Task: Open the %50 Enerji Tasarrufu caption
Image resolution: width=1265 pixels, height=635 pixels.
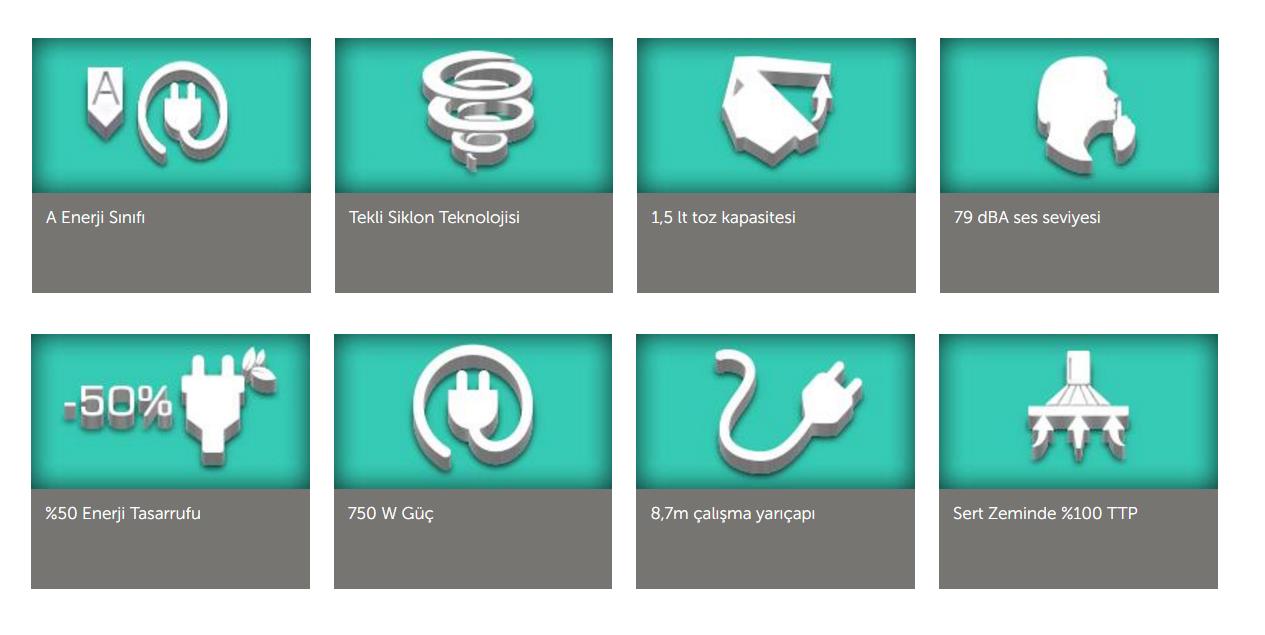Action: [x=123, y=513]
